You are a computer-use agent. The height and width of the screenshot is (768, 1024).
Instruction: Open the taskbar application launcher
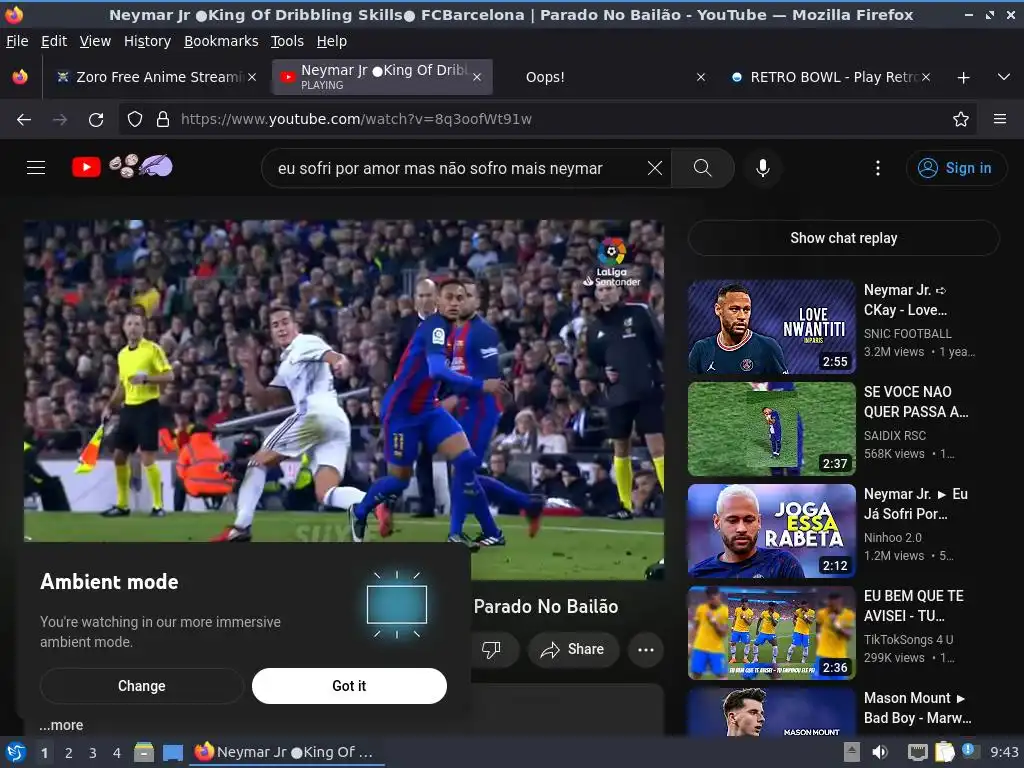click(16, 752)
